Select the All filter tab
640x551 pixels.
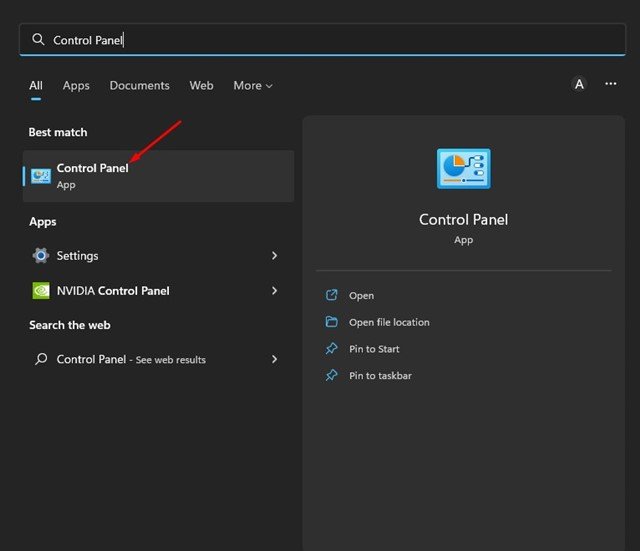(x=36, y=86)
